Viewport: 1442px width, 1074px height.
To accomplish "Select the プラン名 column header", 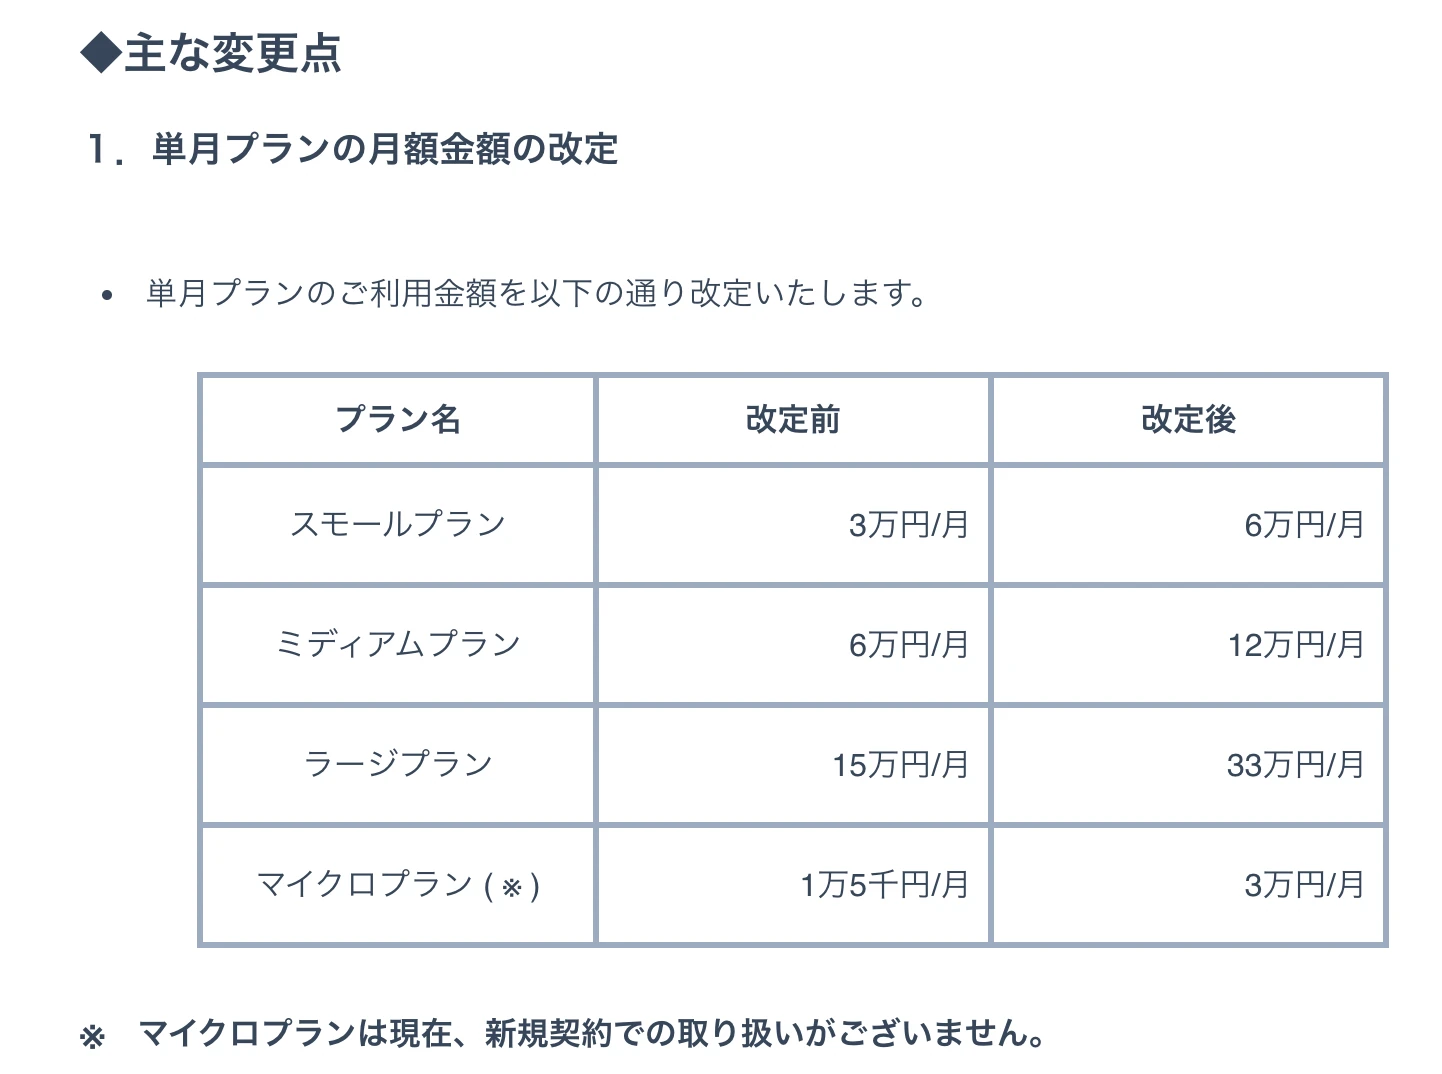I will [398, 419].
